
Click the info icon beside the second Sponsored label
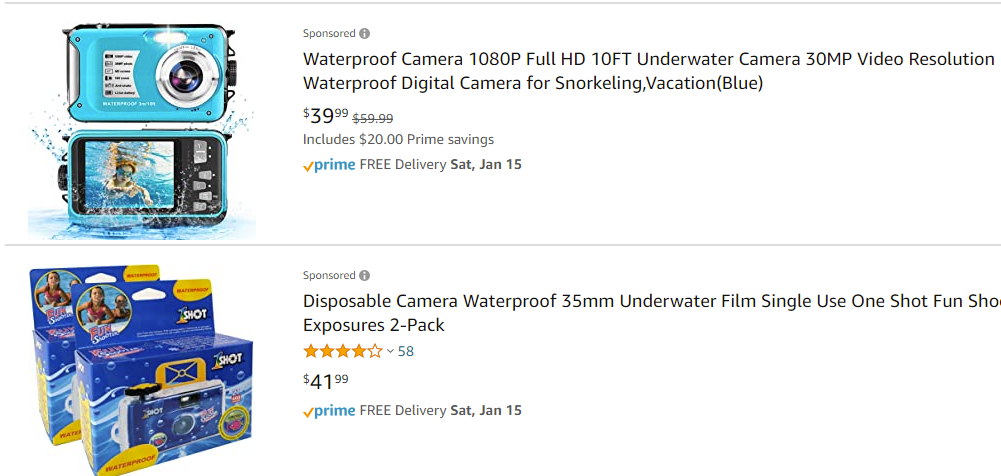point(364,275)
